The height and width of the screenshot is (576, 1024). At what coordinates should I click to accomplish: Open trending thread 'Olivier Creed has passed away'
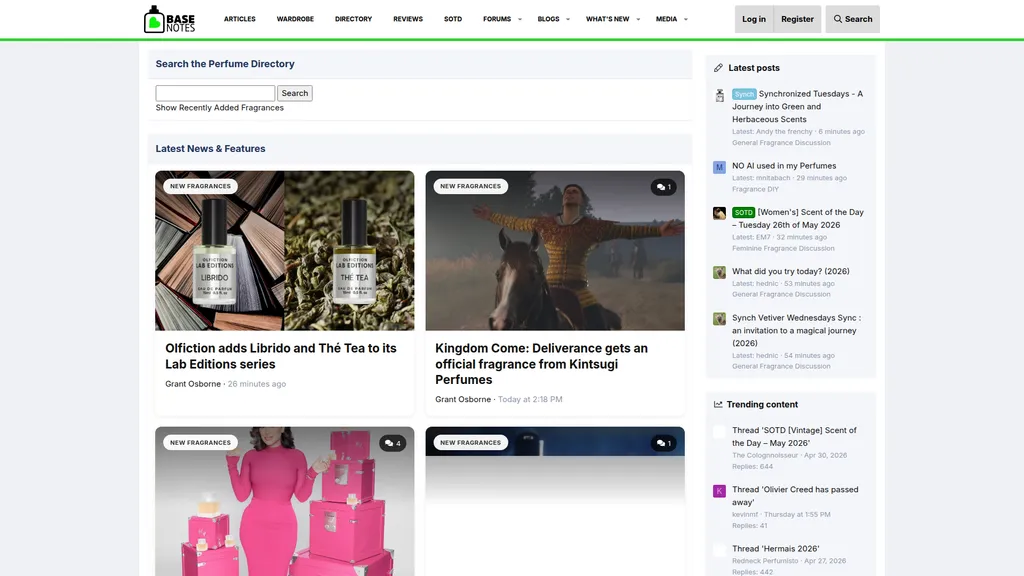(795, 496)
